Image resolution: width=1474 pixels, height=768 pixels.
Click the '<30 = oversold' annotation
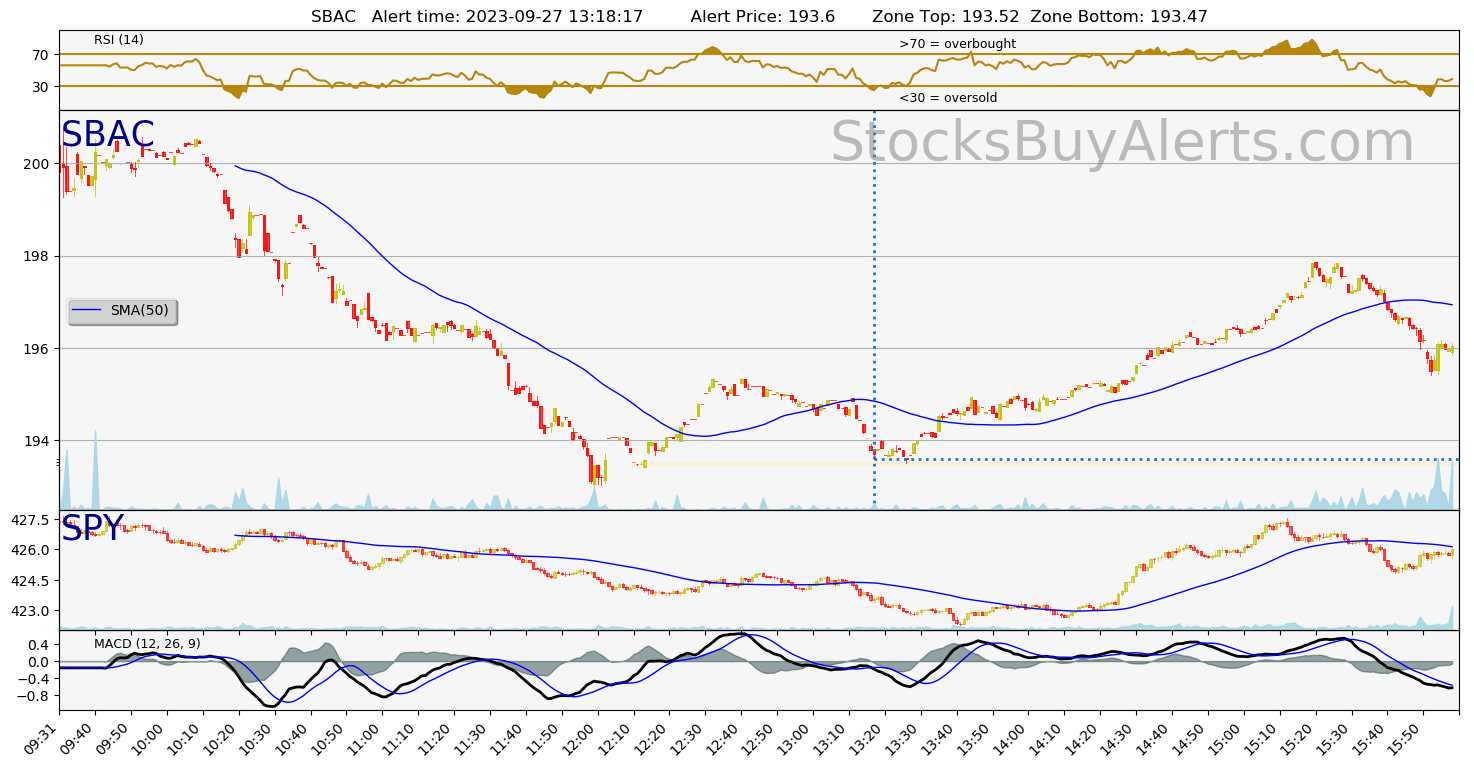pos(948,98)
